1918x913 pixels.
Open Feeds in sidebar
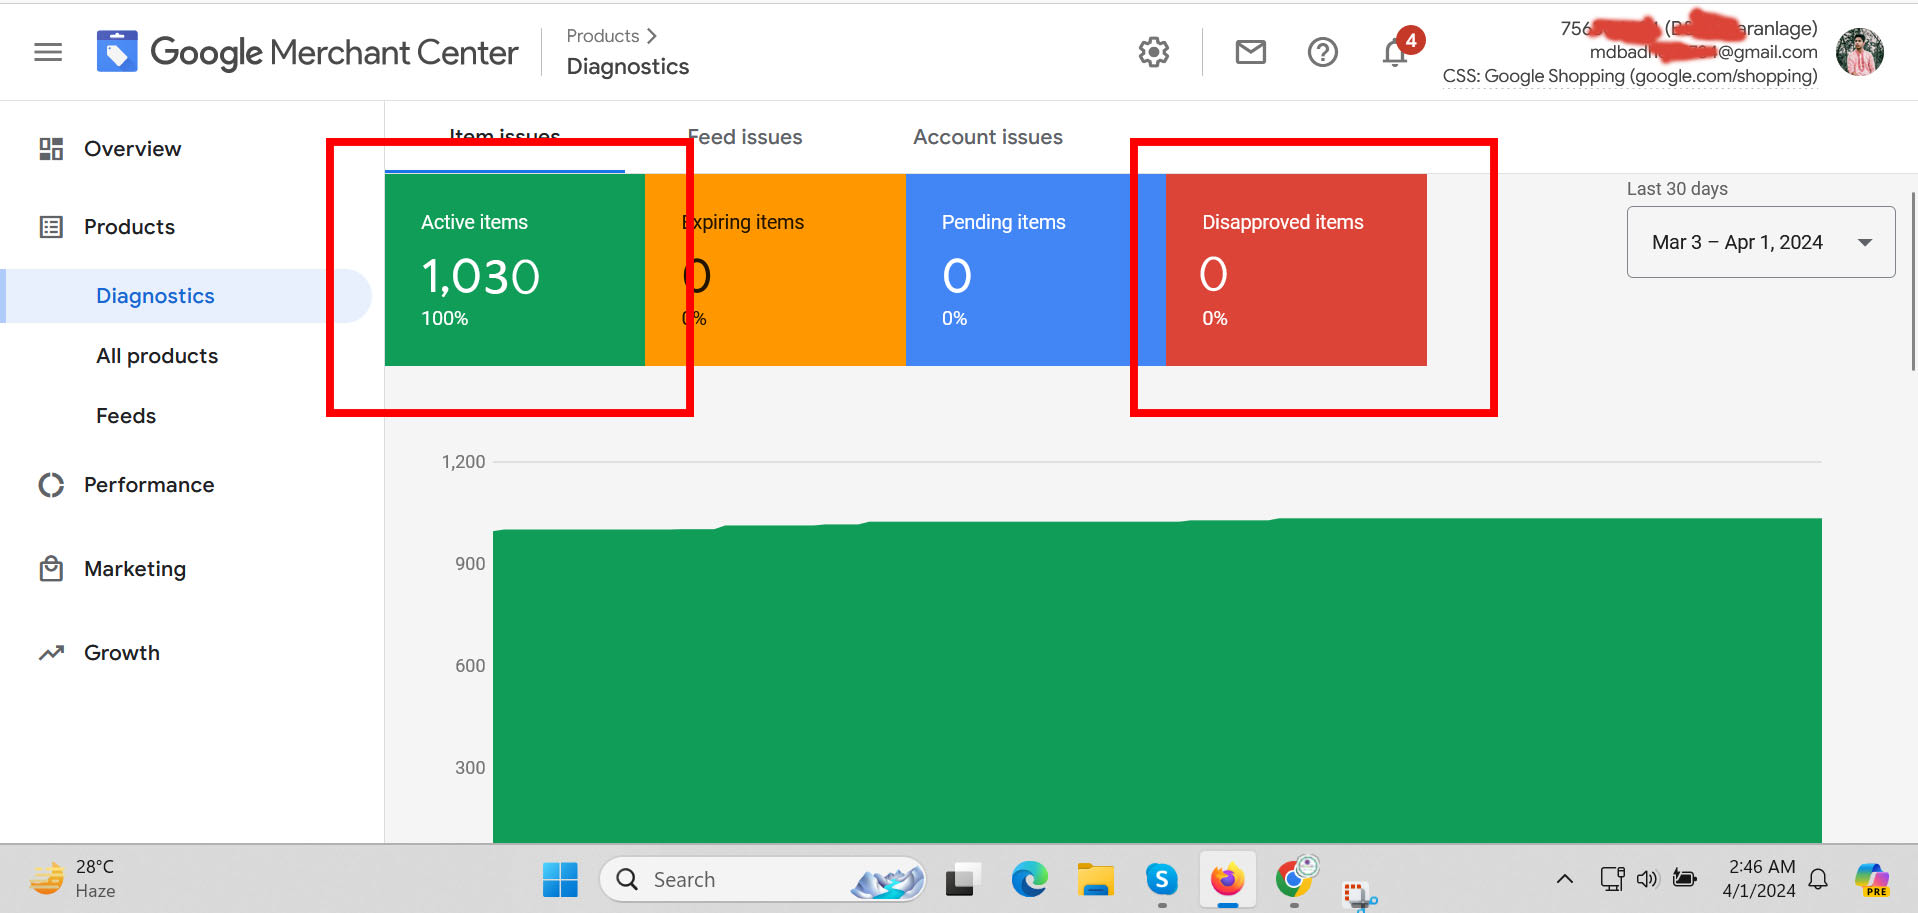coord(126,416)
